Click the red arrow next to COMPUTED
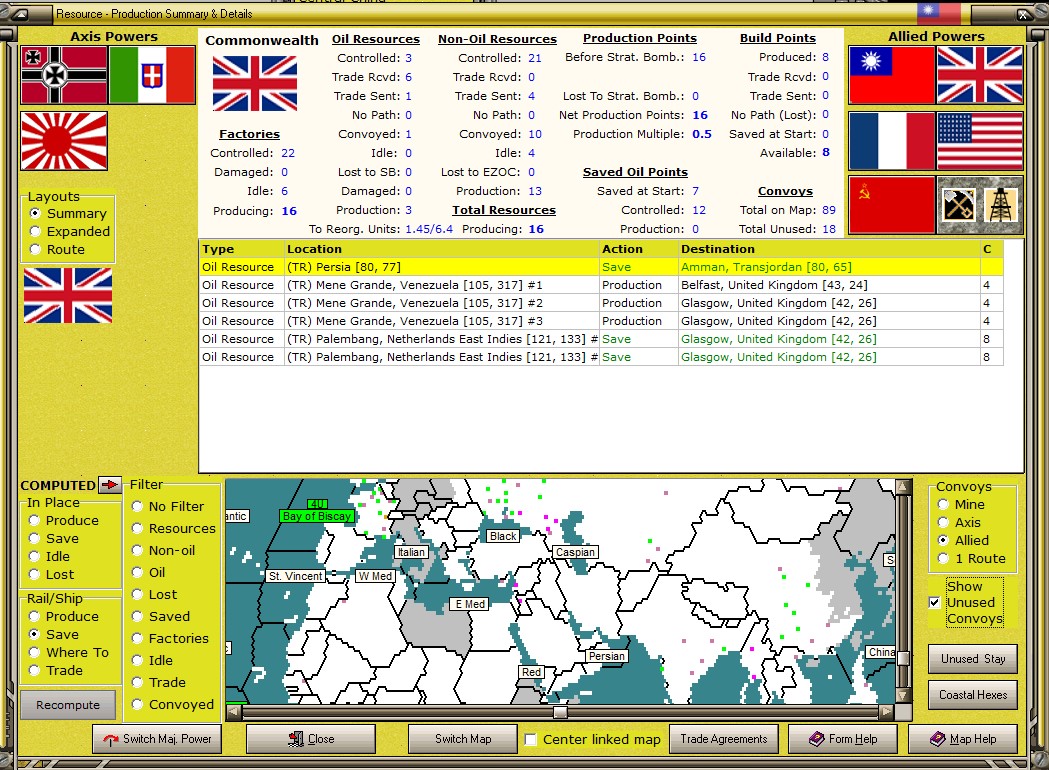The width and height of the screenshot is (1049, 770). point(110,484)
